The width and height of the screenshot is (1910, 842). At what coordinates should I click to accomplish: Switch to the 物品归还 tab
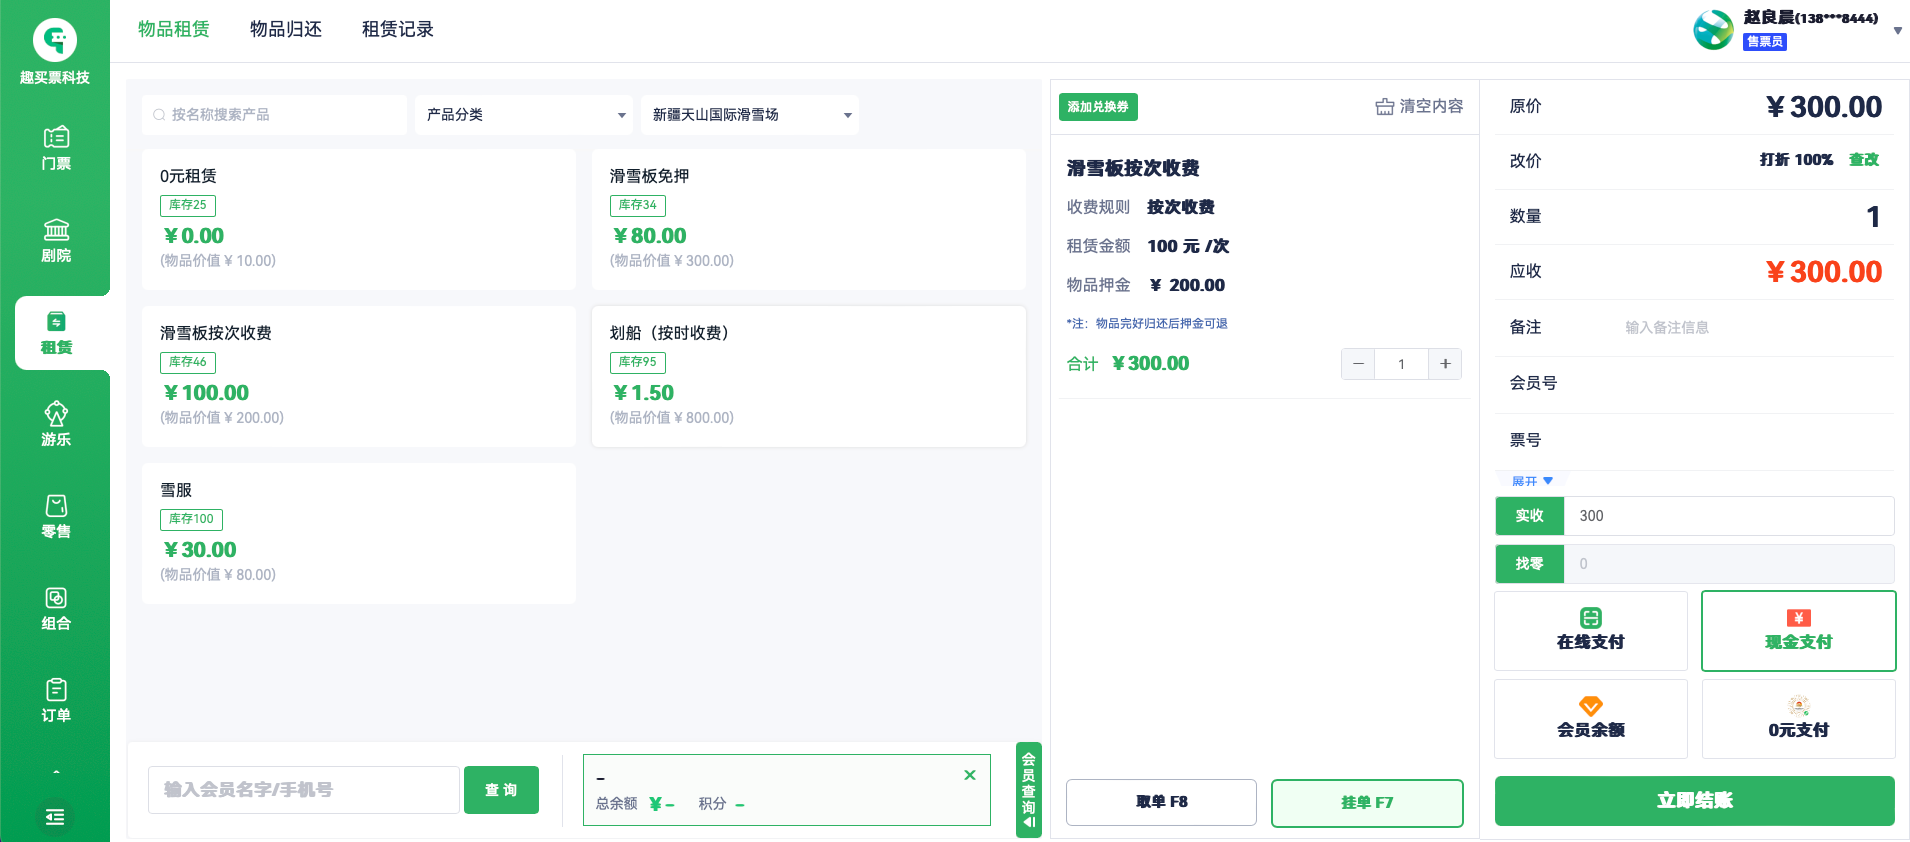click(x=286, y=29)
